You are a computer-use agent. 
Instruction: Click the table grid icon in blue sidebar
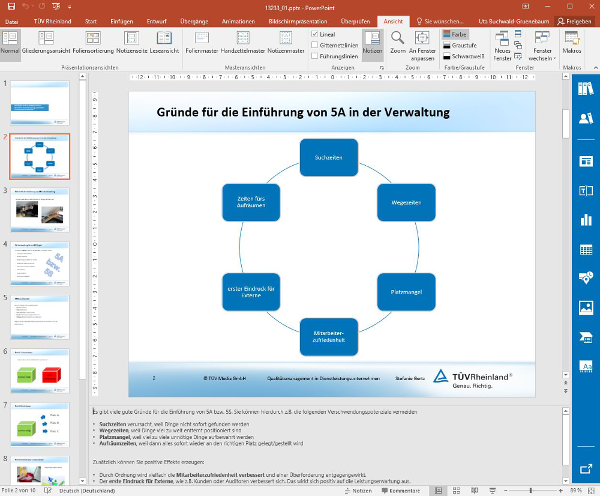[586, 250]
